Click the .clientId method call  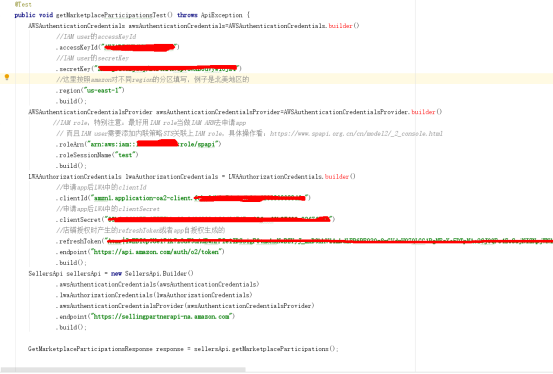click(72, 198)
